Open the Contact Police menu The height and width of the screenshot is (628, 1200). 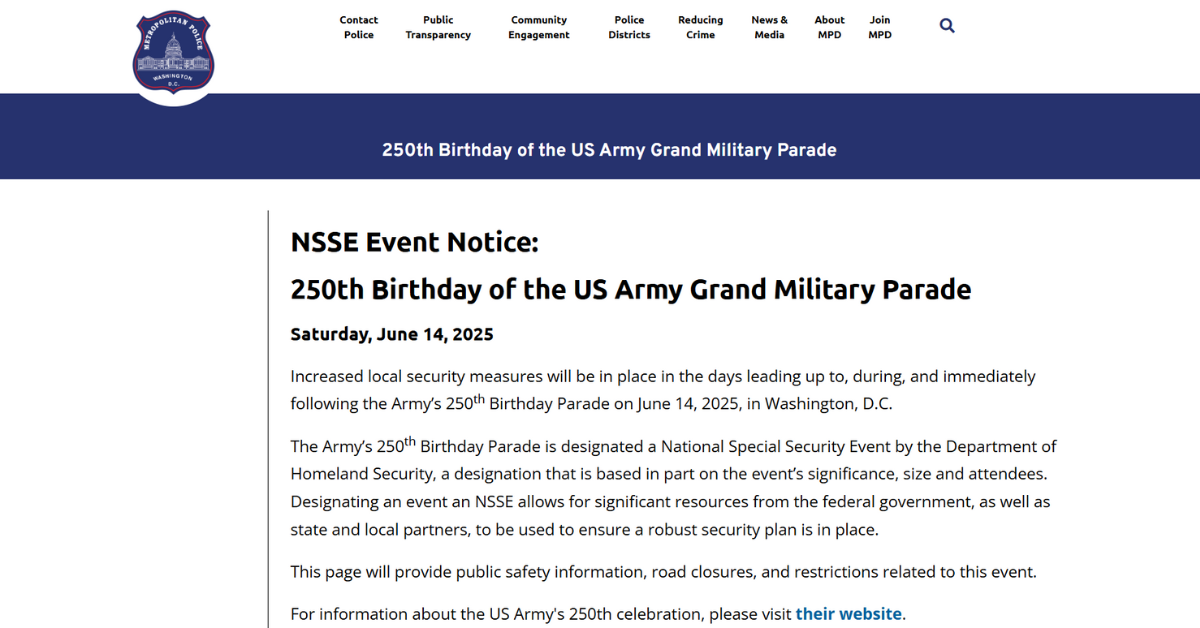[x=359, y=27]
